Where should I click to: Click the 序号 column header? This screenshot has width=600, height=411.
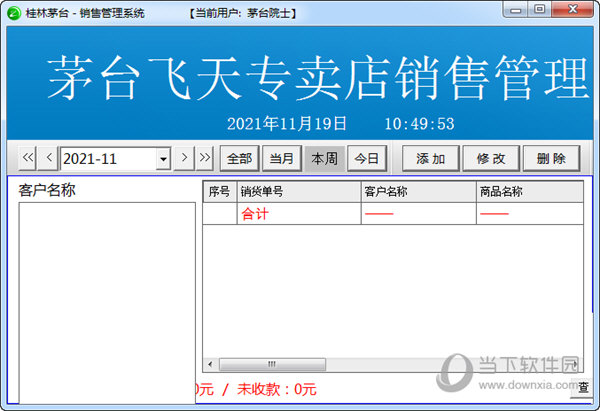click(x=220, y=191)
